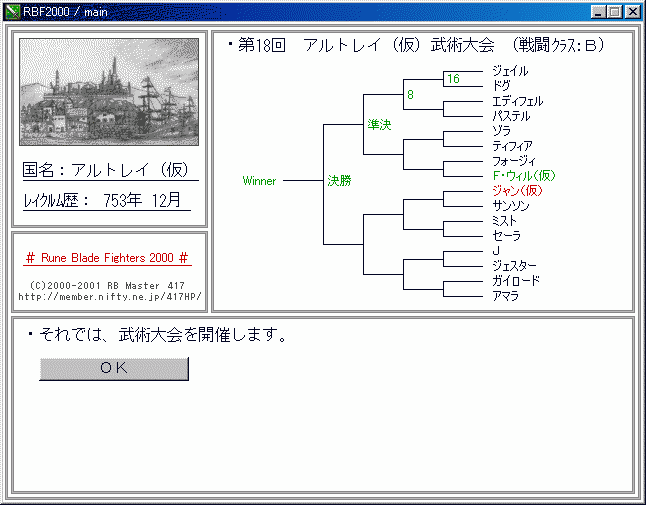Click the city illustration thumbnail
The height and width of the screenshot is (505, 646).
pyautogui.click(x=109, y=92)
